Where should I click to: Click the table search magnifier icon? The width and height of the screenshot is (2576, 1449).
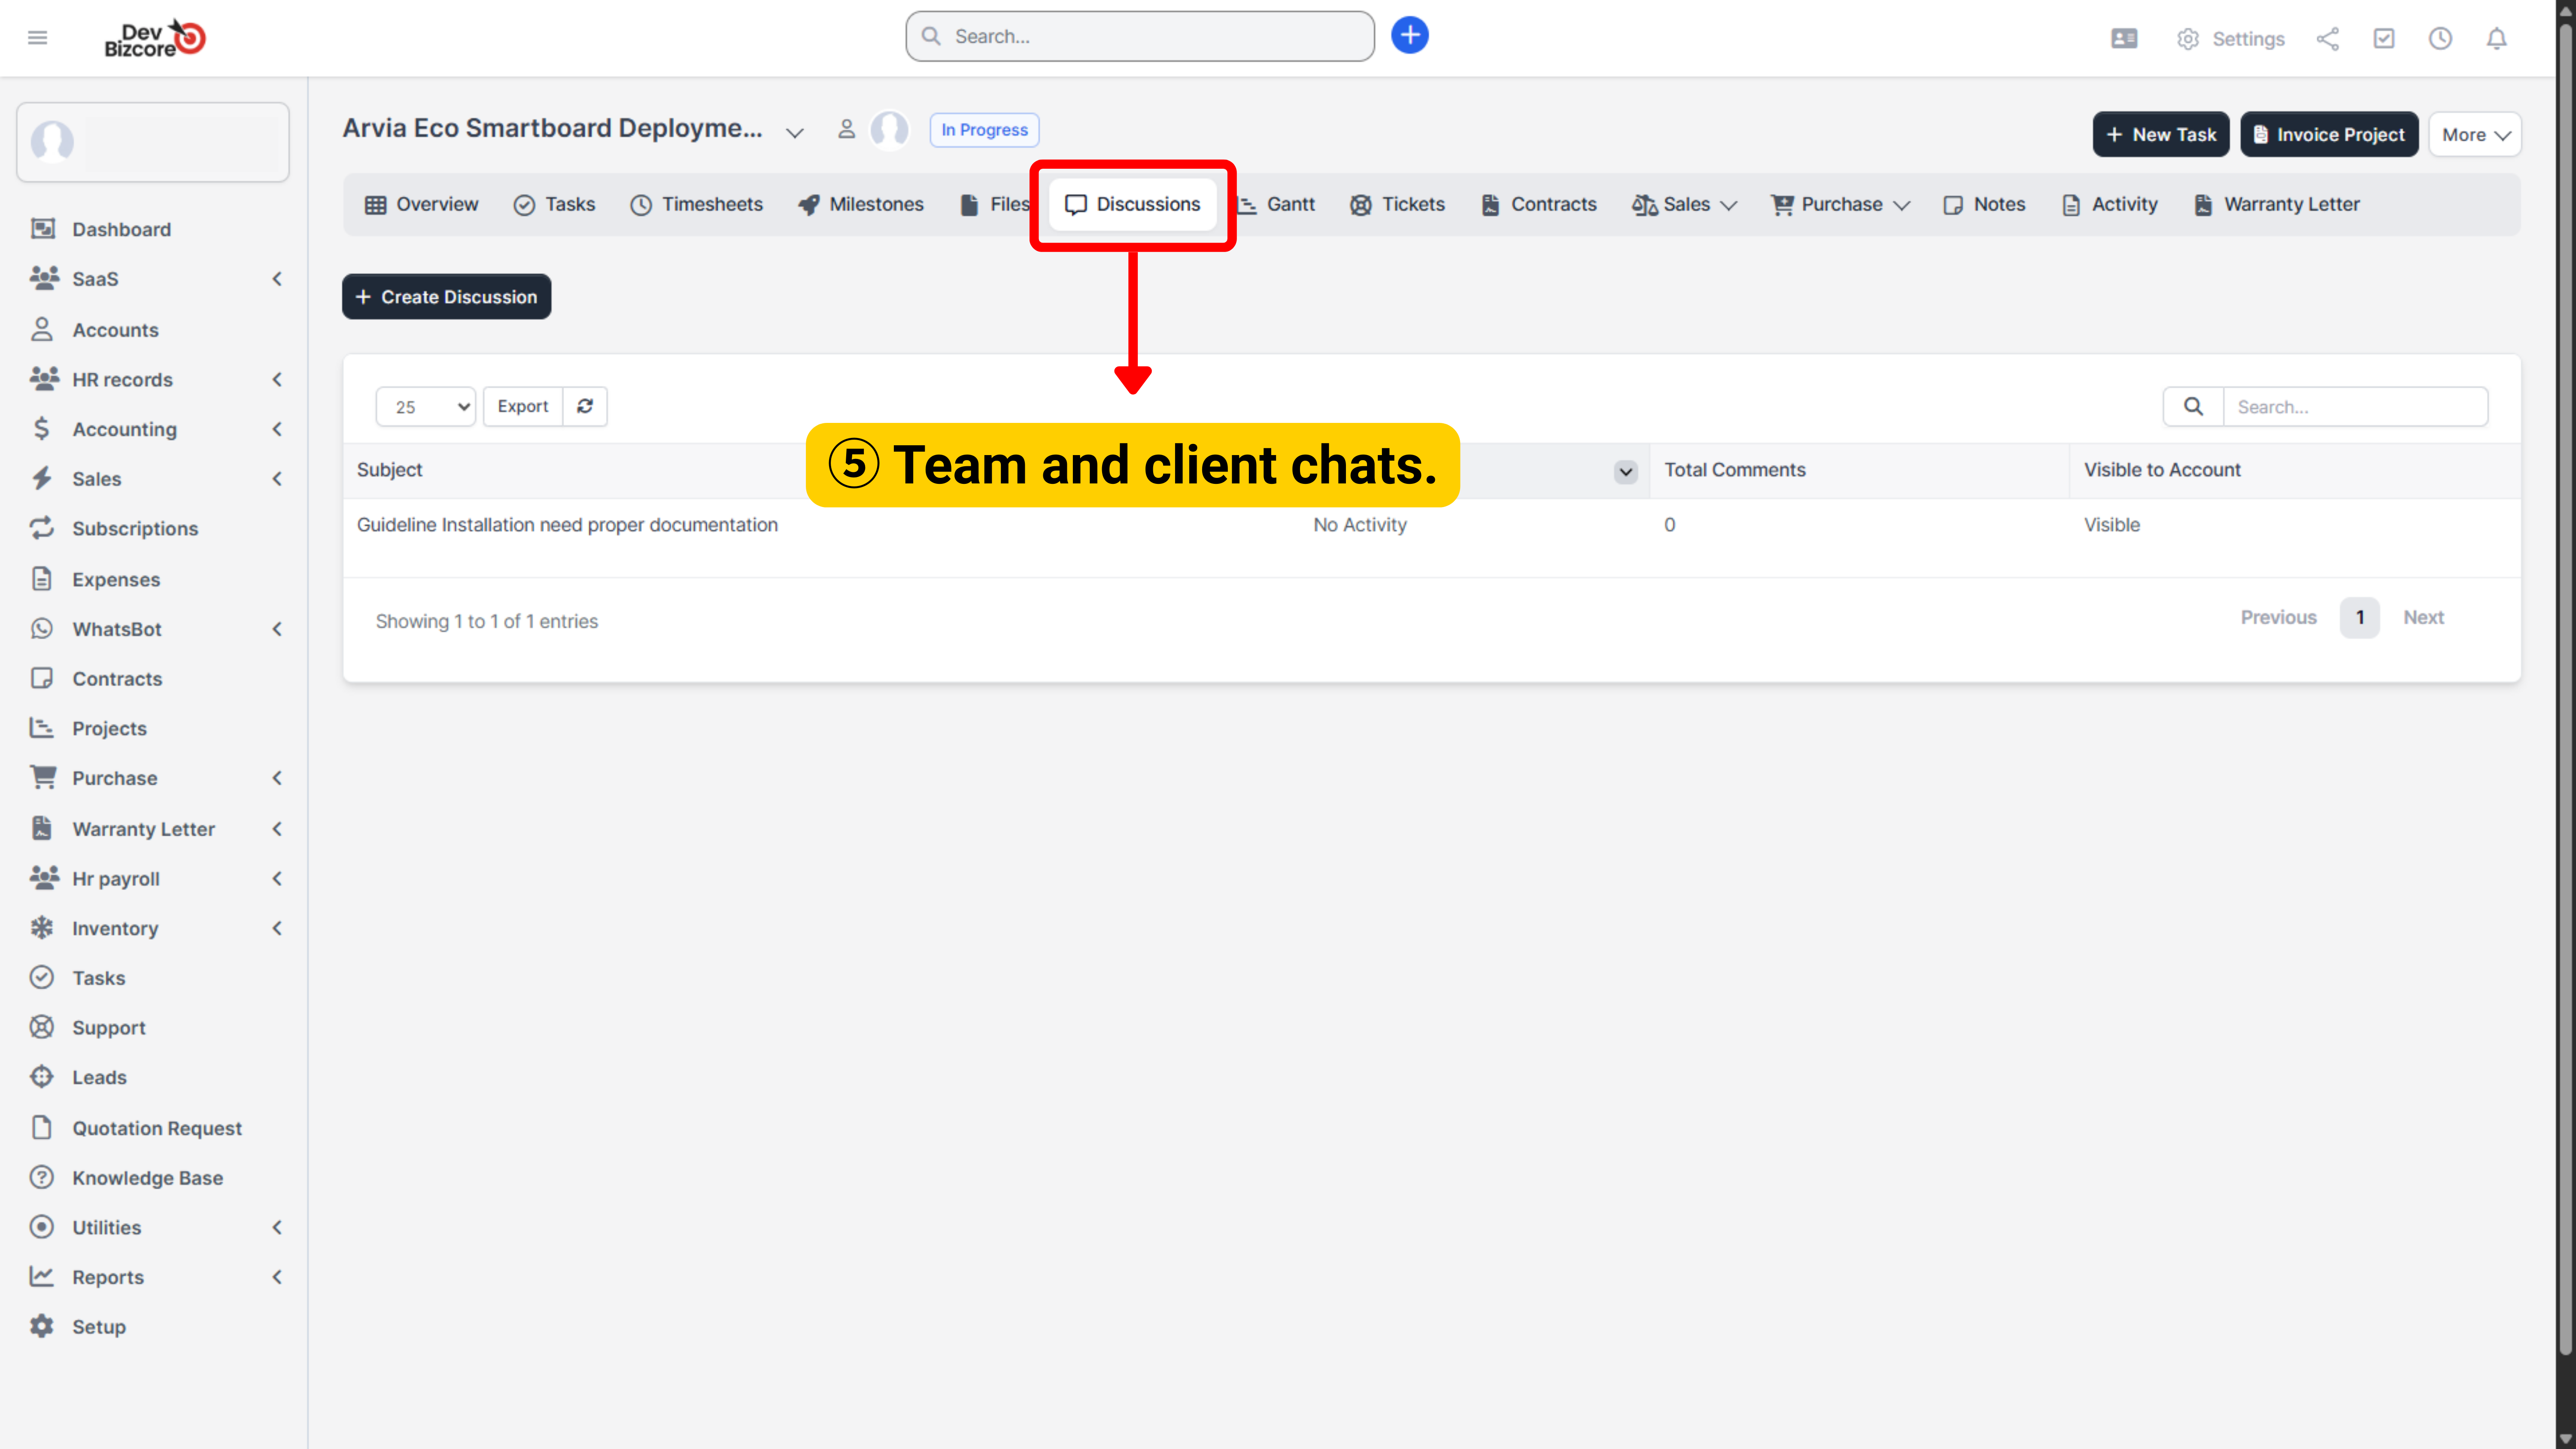[x=2193, y=406]
